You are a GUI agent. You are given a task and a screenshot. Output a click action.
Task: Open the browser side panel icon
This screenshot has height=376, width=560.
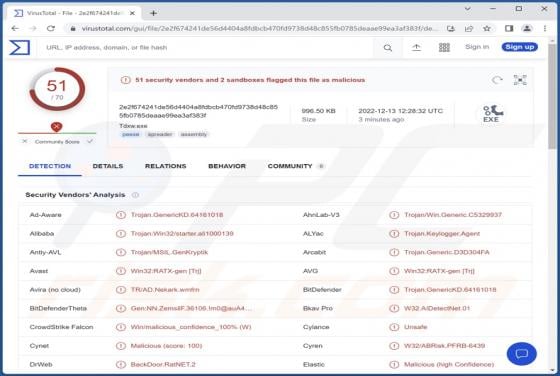[x=509, y=28]
